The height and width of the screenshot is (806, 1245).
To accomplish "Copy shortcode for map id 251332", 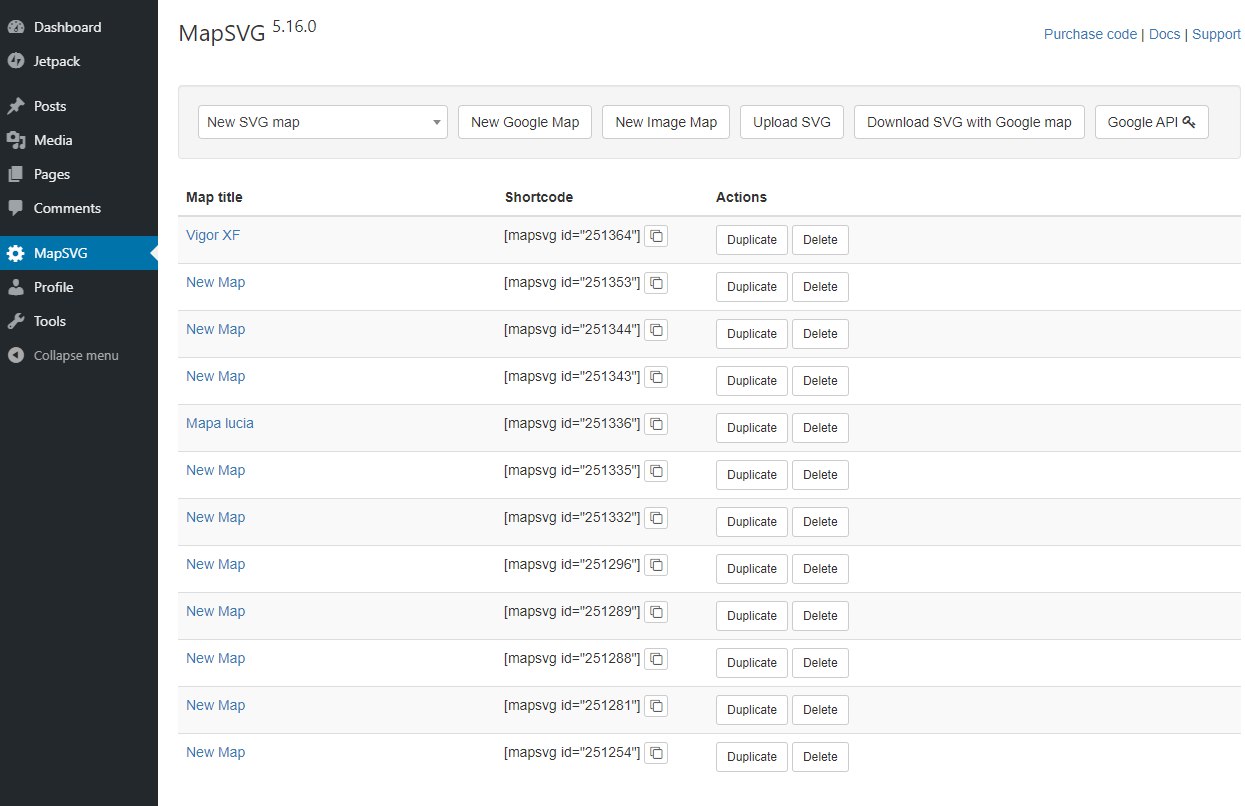I will (x=656, y=518).
